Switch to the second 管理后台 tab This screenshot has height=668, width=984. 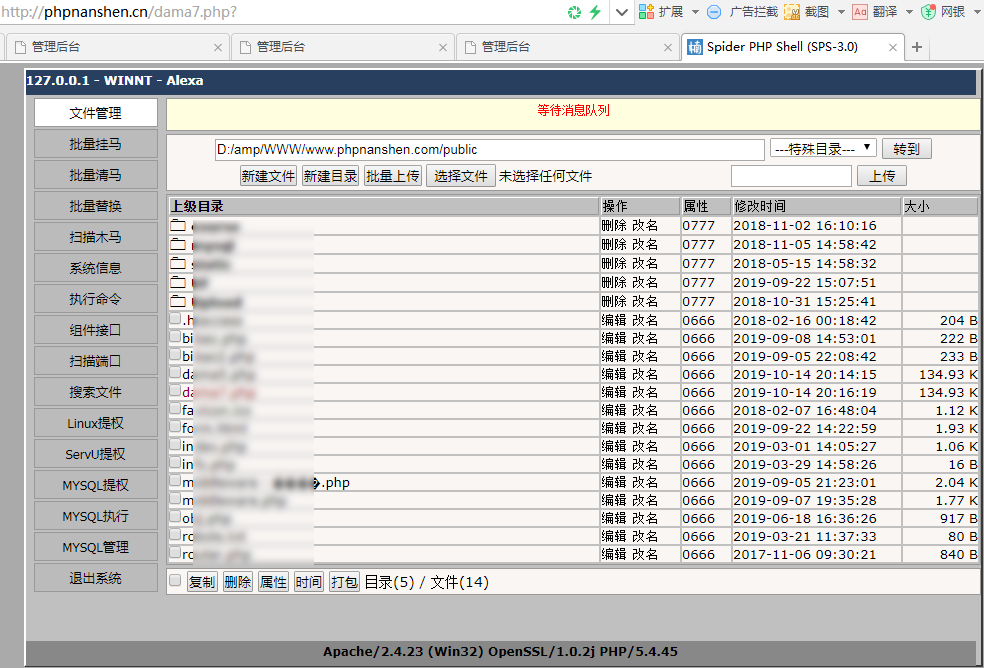(x=342, y=47)
